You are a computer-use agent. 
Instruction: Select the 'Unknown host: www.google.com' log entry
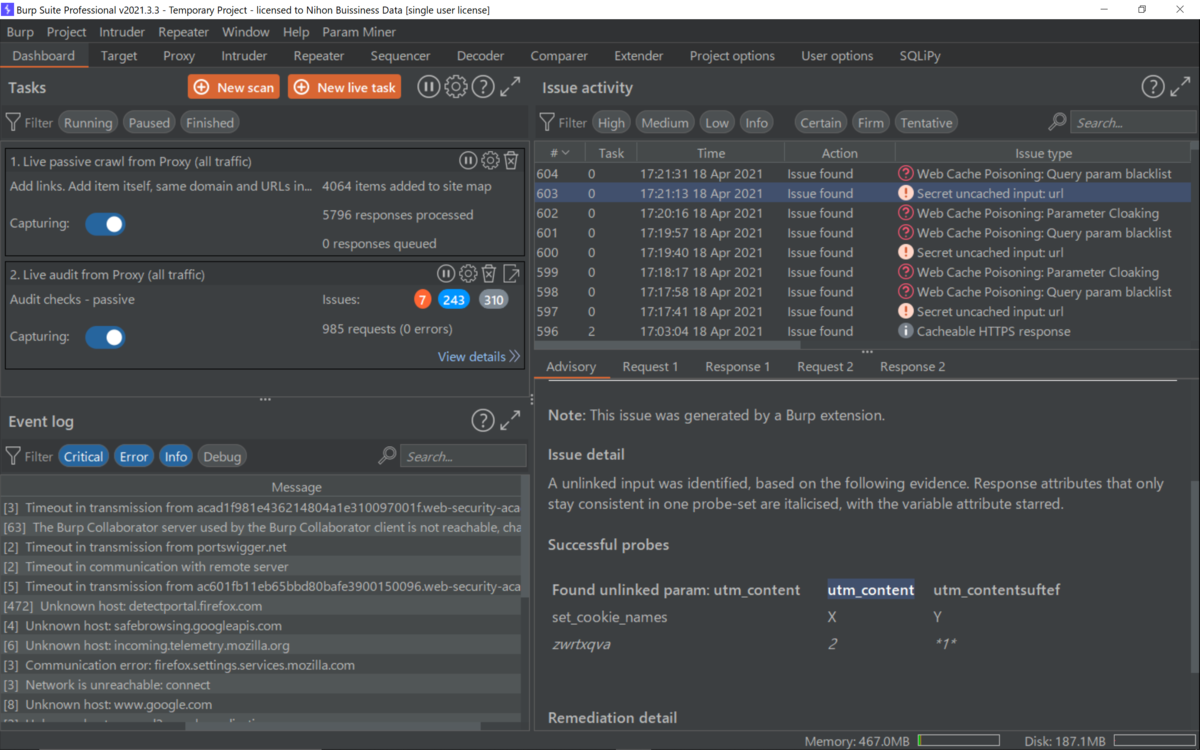point(261,705)
